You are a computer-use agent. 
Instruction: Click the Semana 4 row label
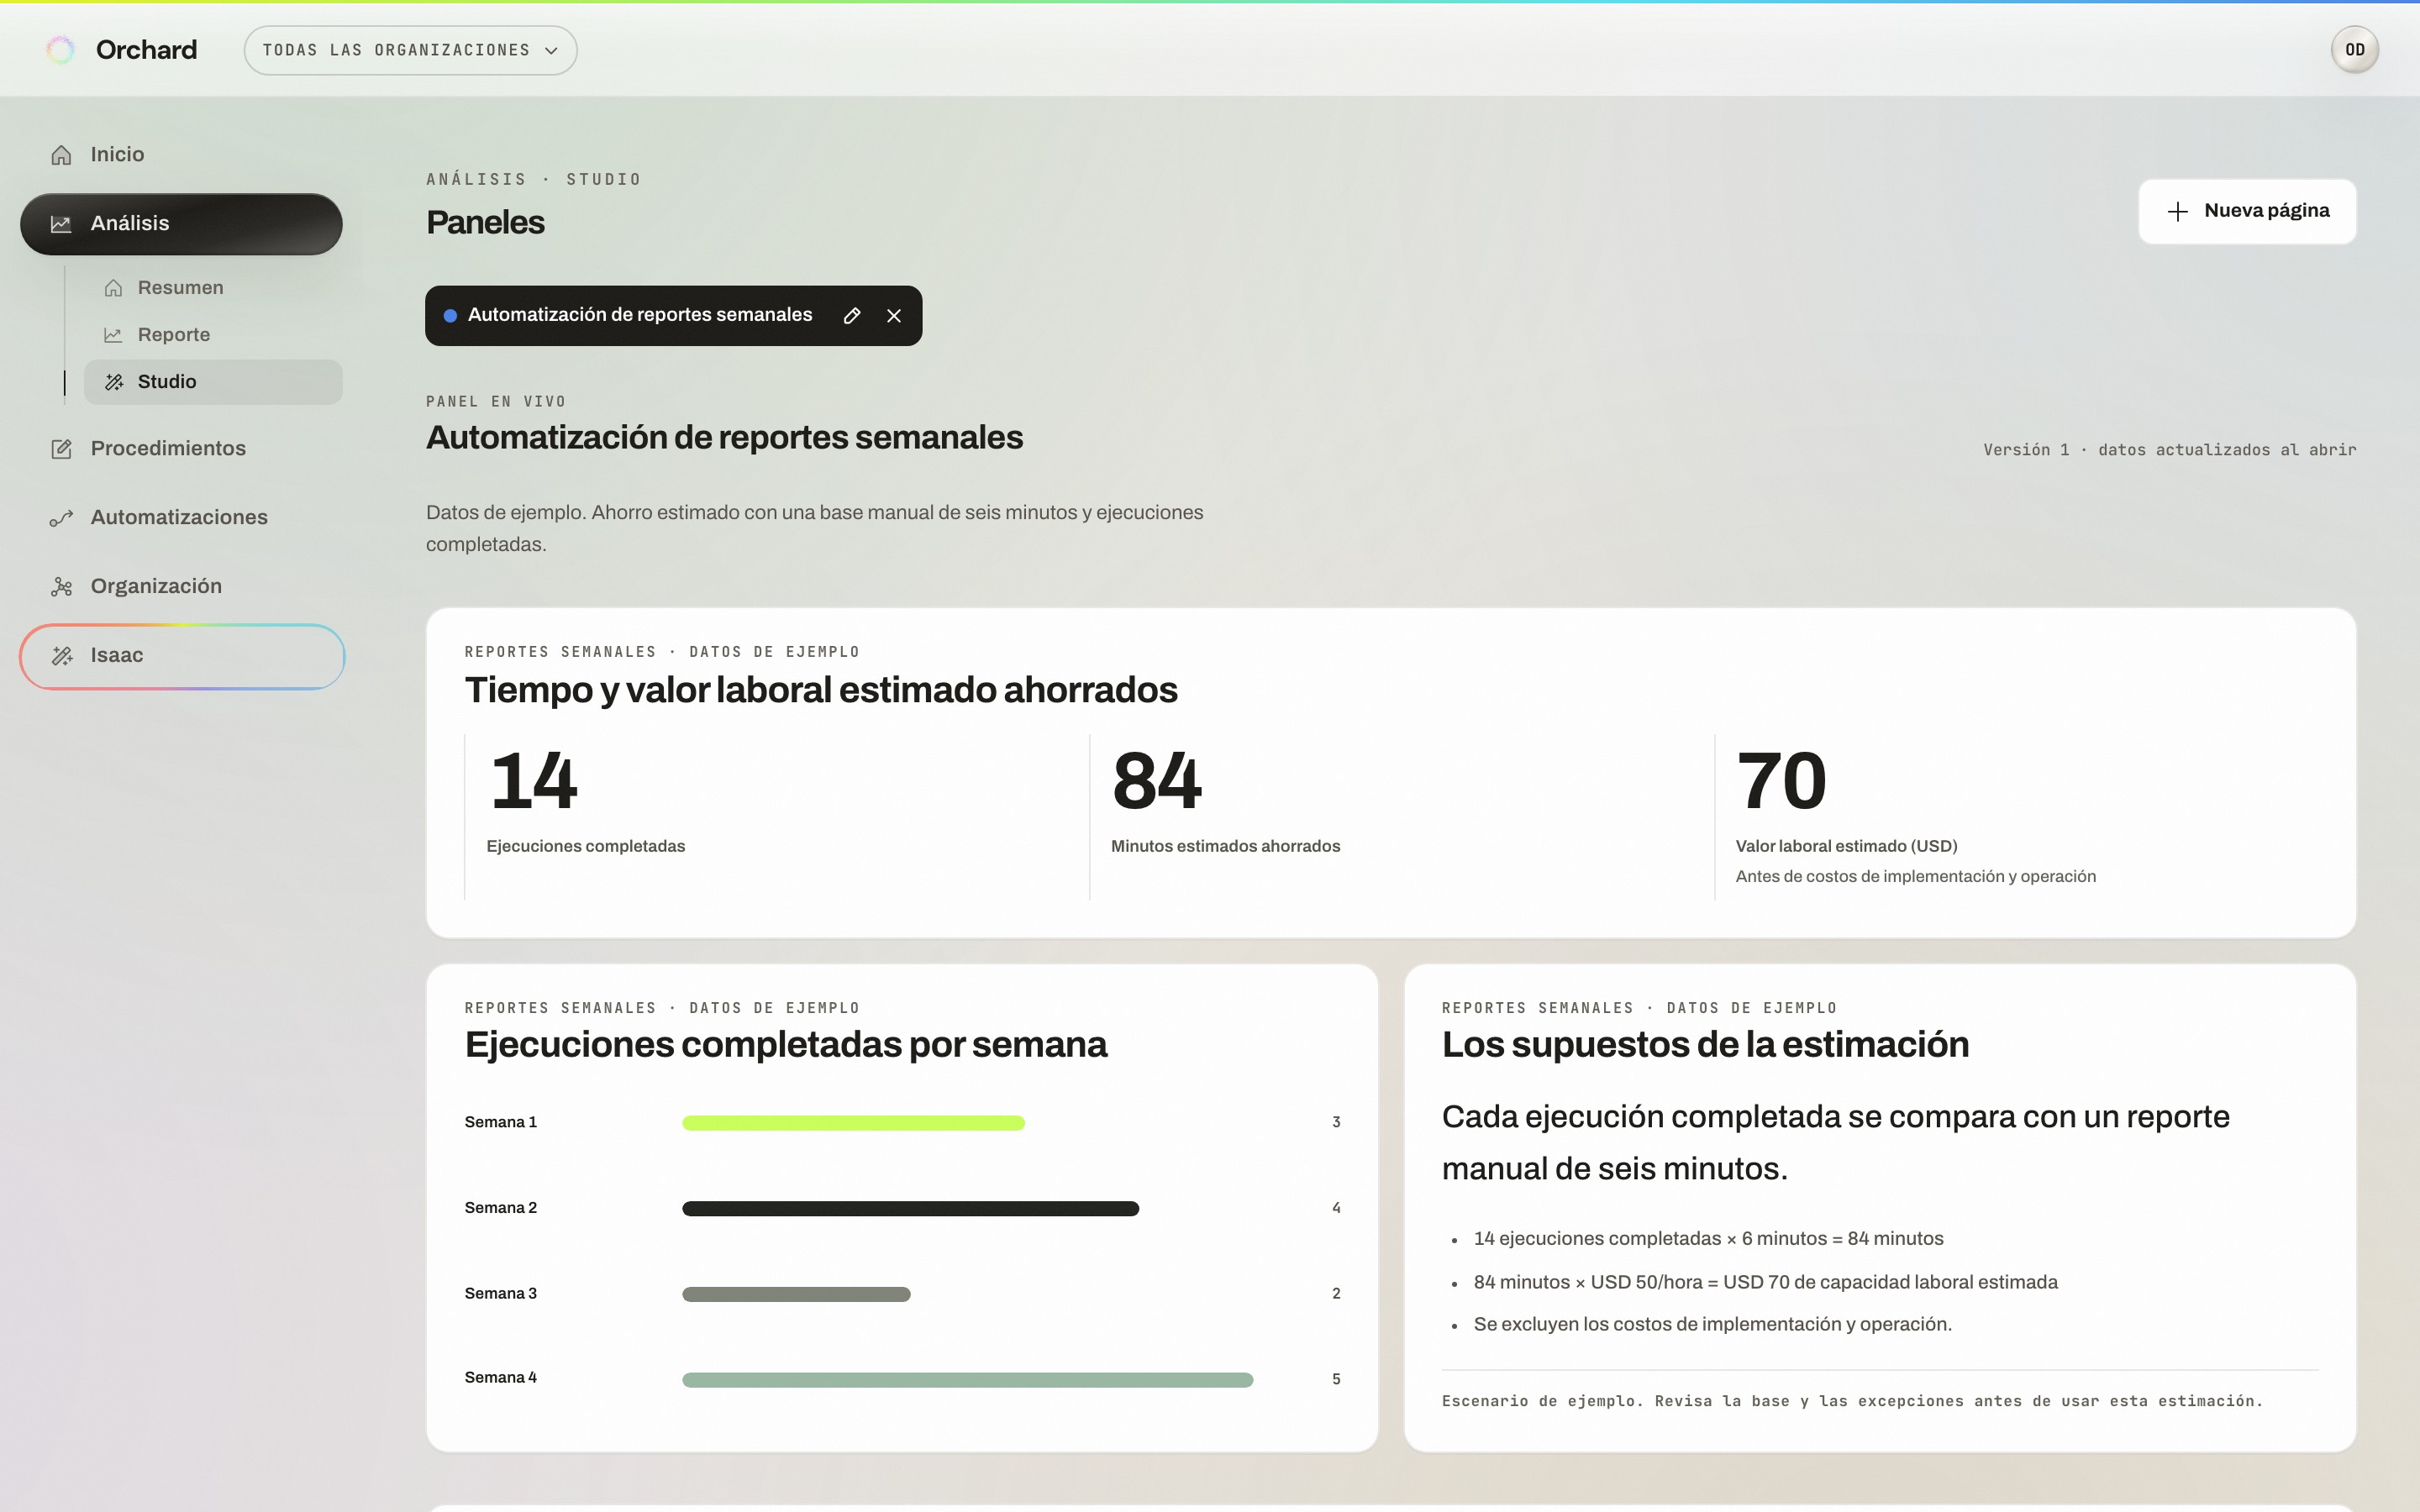coord(501,1378)
